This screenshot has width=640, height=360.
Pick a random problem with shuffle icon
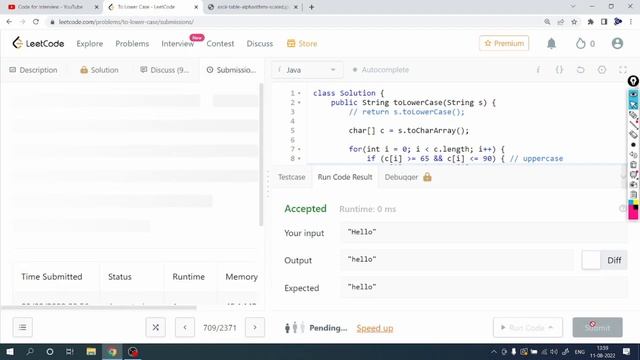[x=156, y=327]
